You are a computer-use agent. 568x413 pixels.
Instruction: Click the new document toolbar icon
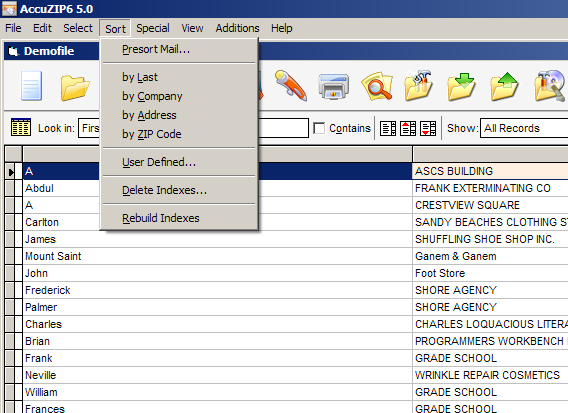(x=32, y=86)
